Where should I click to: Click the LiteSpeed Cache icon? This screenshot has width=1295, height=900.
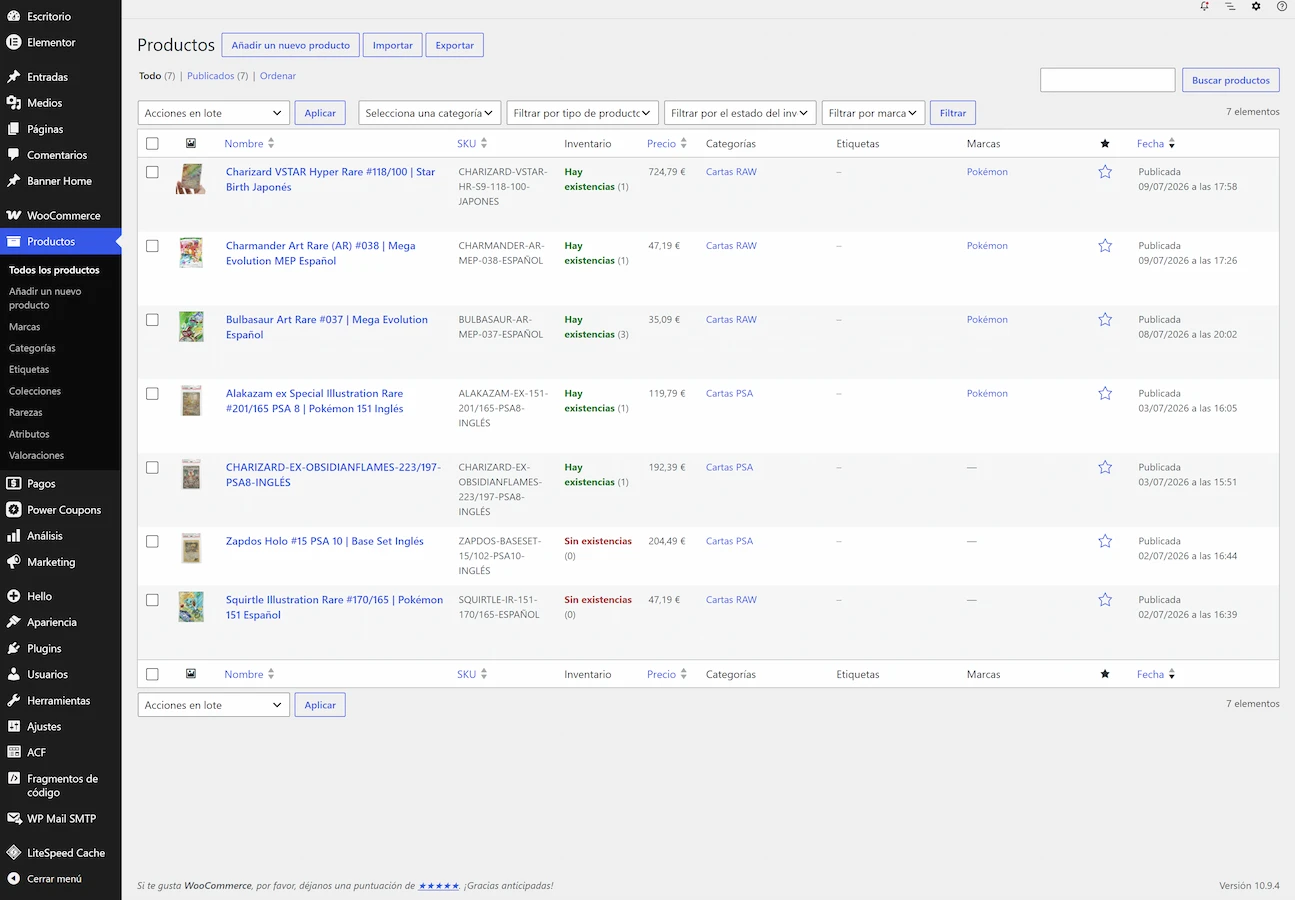pos(14,853)
